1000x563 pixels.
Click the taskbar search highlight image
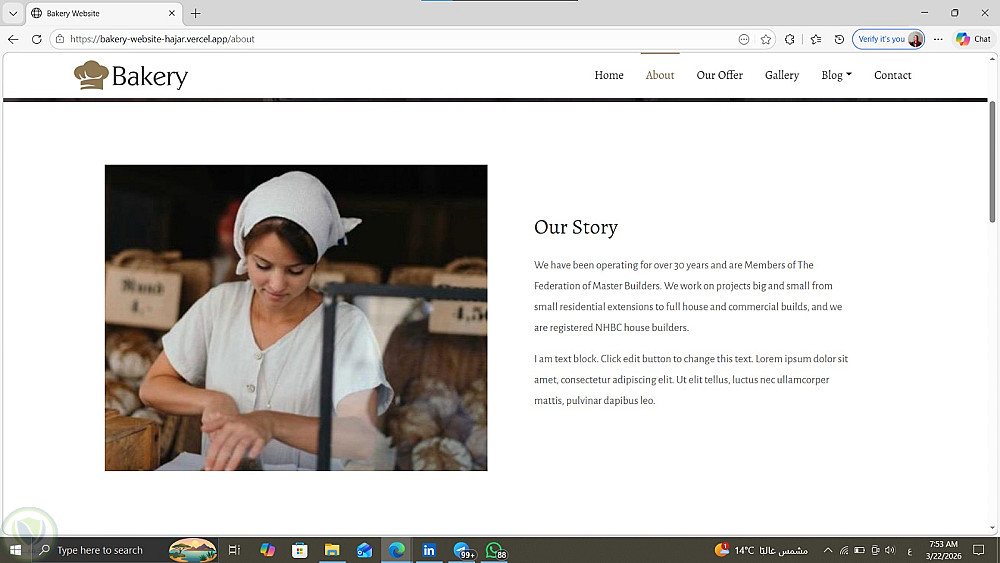[193, 550]
